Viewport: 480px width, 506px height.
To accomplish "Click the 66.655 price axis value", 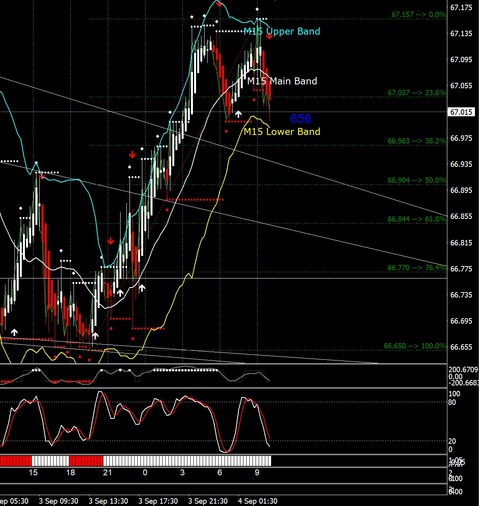I will click(461, 347).
